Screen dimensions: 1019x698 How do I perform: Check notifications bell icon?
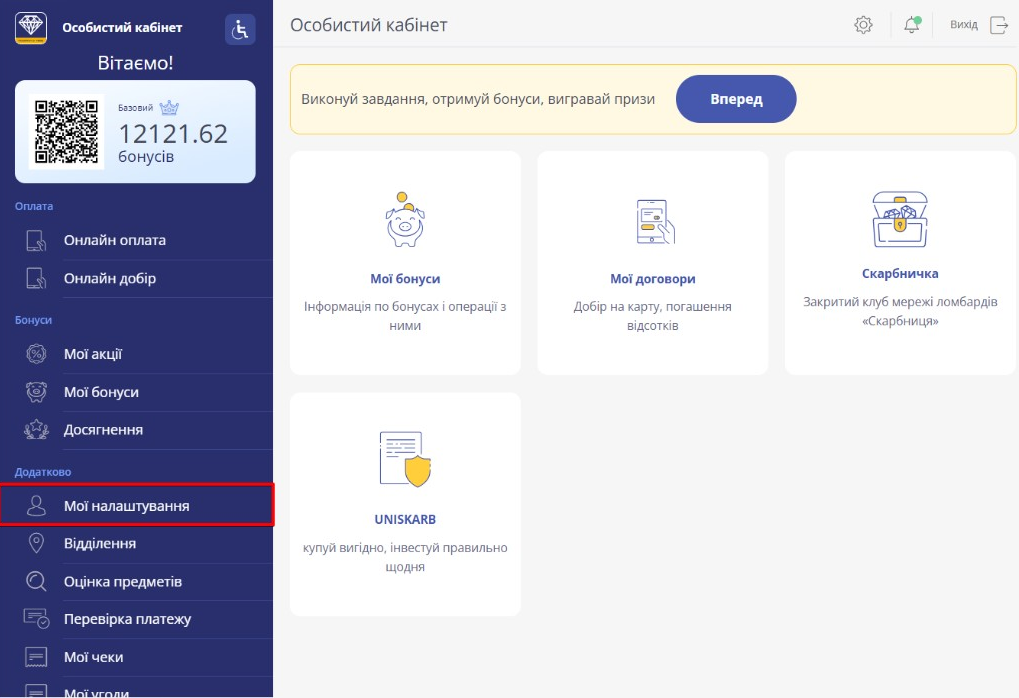(912, 25)
